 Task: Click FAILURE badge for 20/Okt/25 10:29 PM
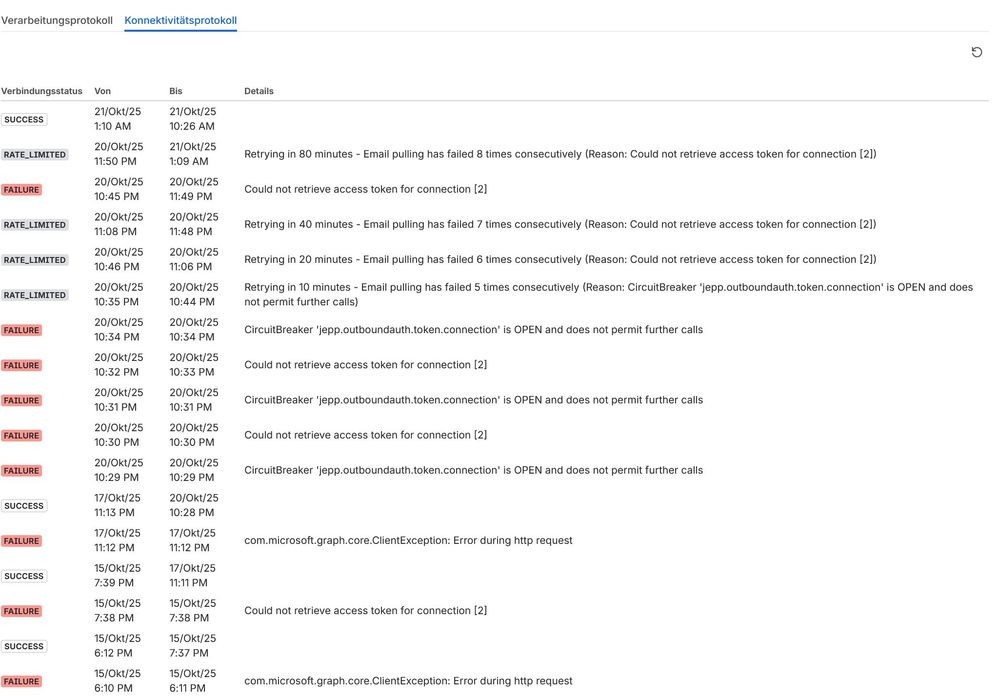click(x=22, y=471)
